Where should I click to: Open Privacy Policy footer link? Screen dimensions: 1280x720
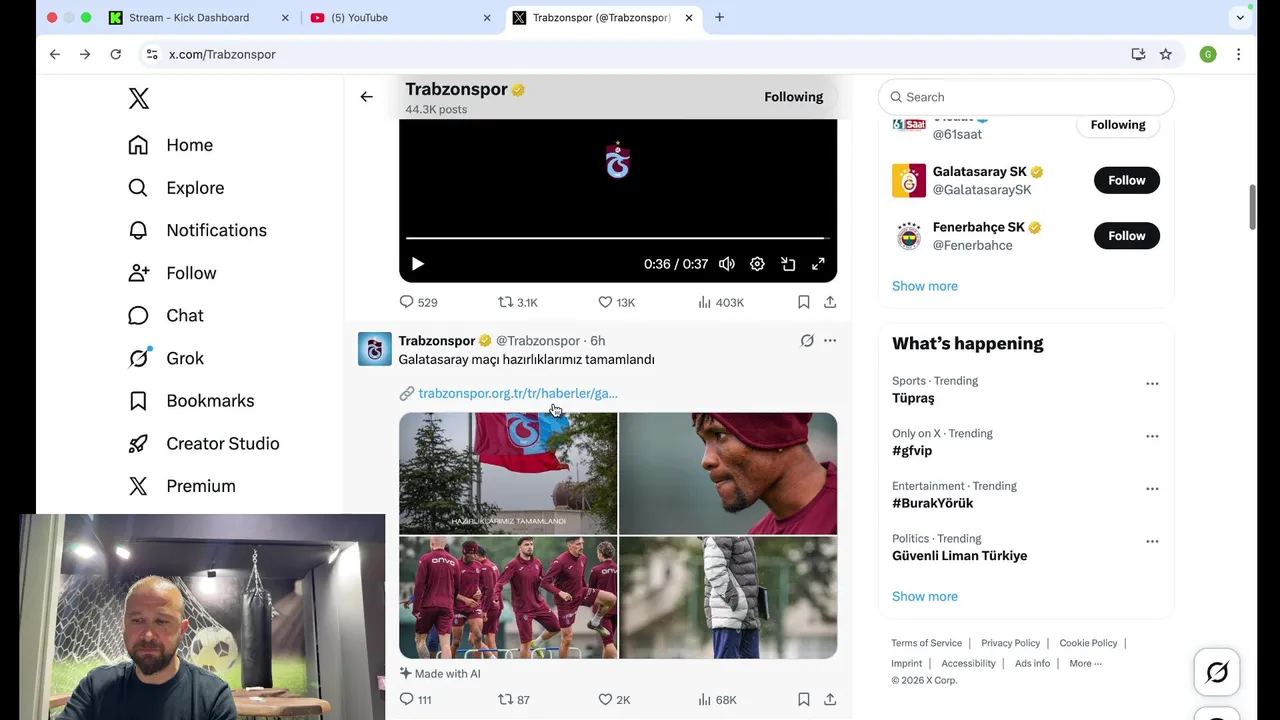click(x=1010, y=643)
